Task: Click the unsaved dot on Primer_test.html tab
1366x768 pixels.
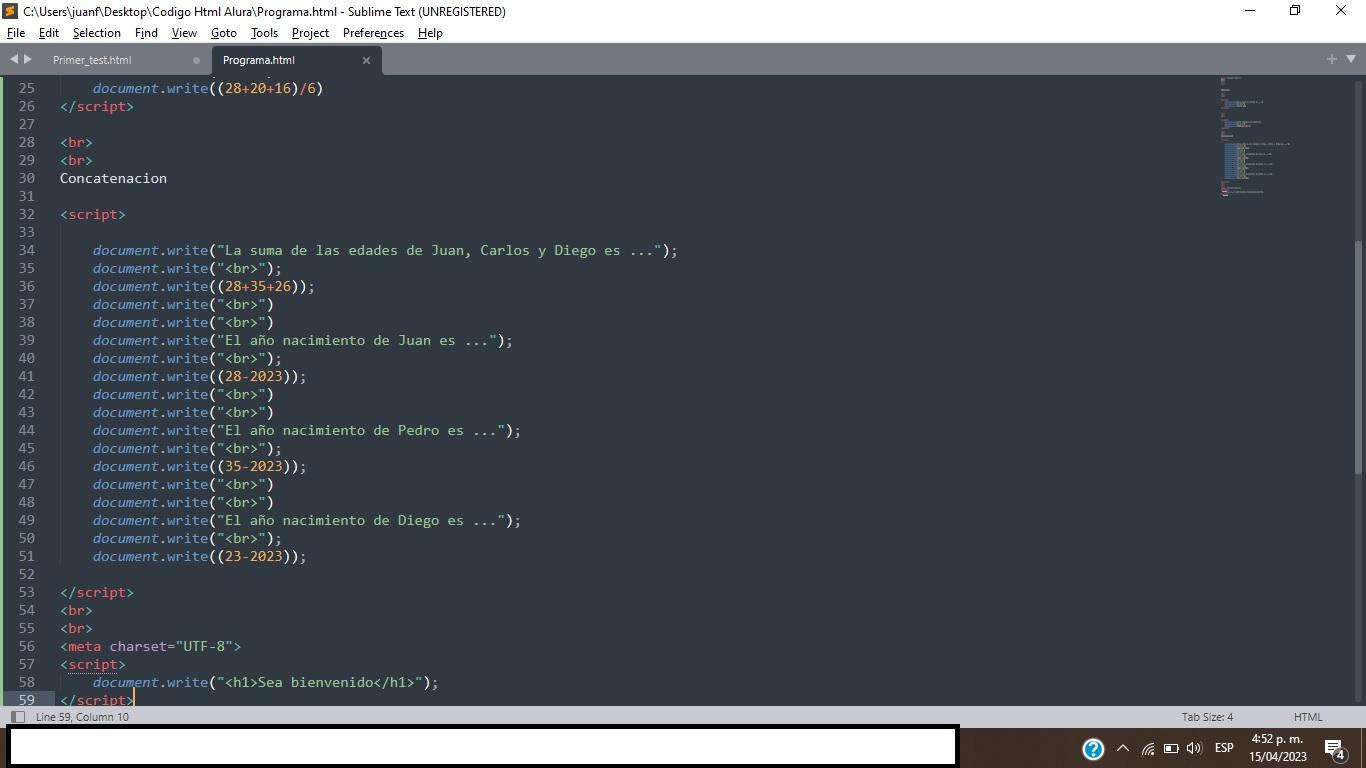Action: coord(196,60)
